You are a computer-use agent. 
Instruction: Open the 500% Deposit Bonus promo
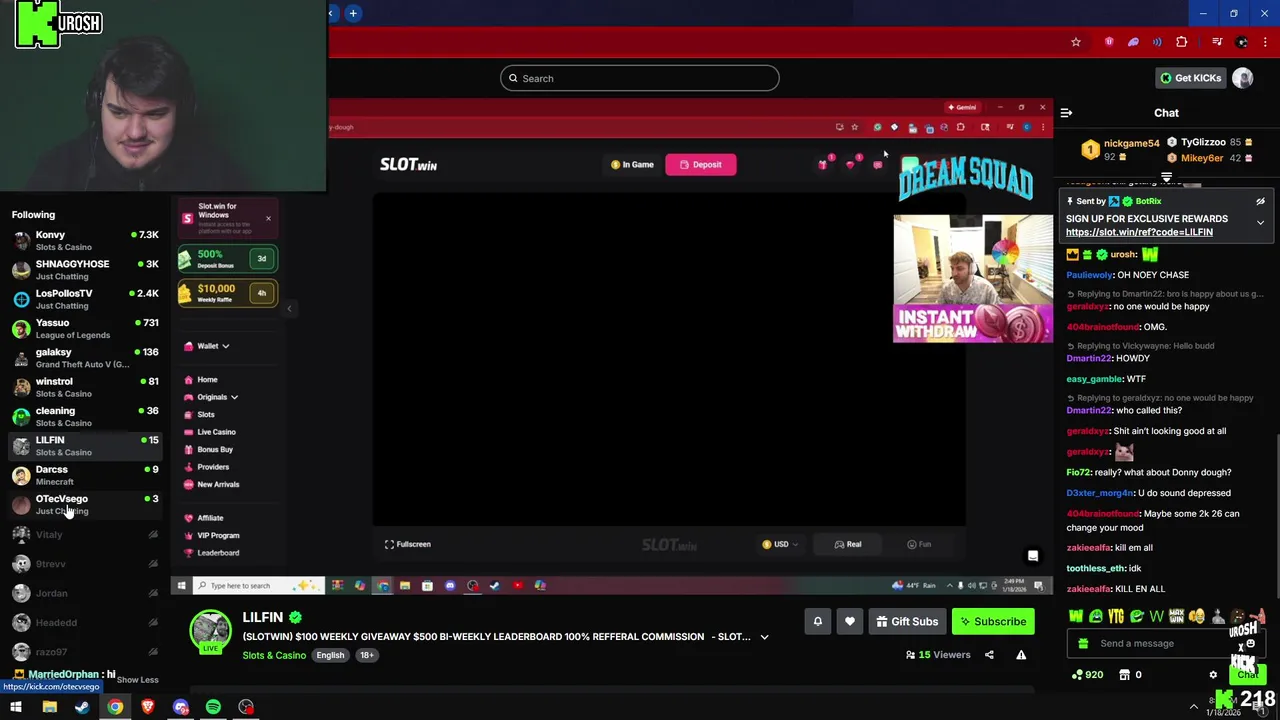coord(227,259)
